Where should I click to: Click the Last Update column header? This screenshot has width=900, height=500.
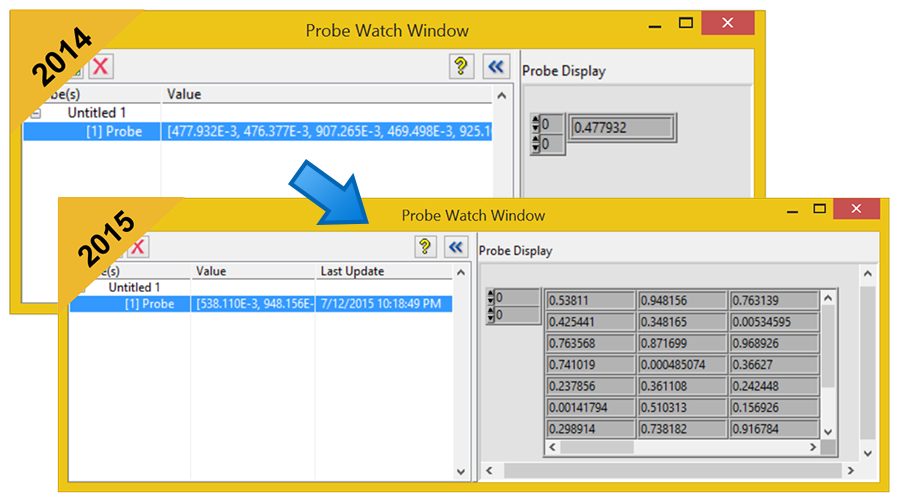pos(352,271)
